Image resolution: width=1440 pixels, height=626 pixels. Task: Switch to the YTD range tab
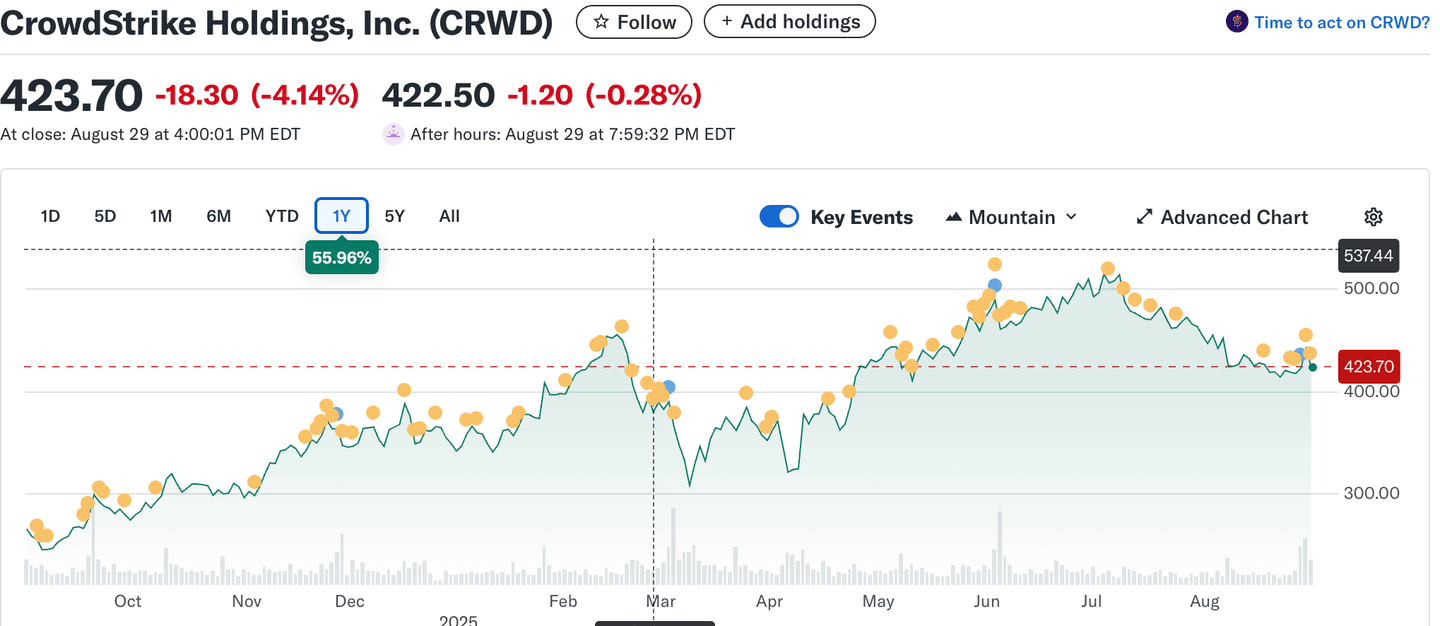point(282,215)
